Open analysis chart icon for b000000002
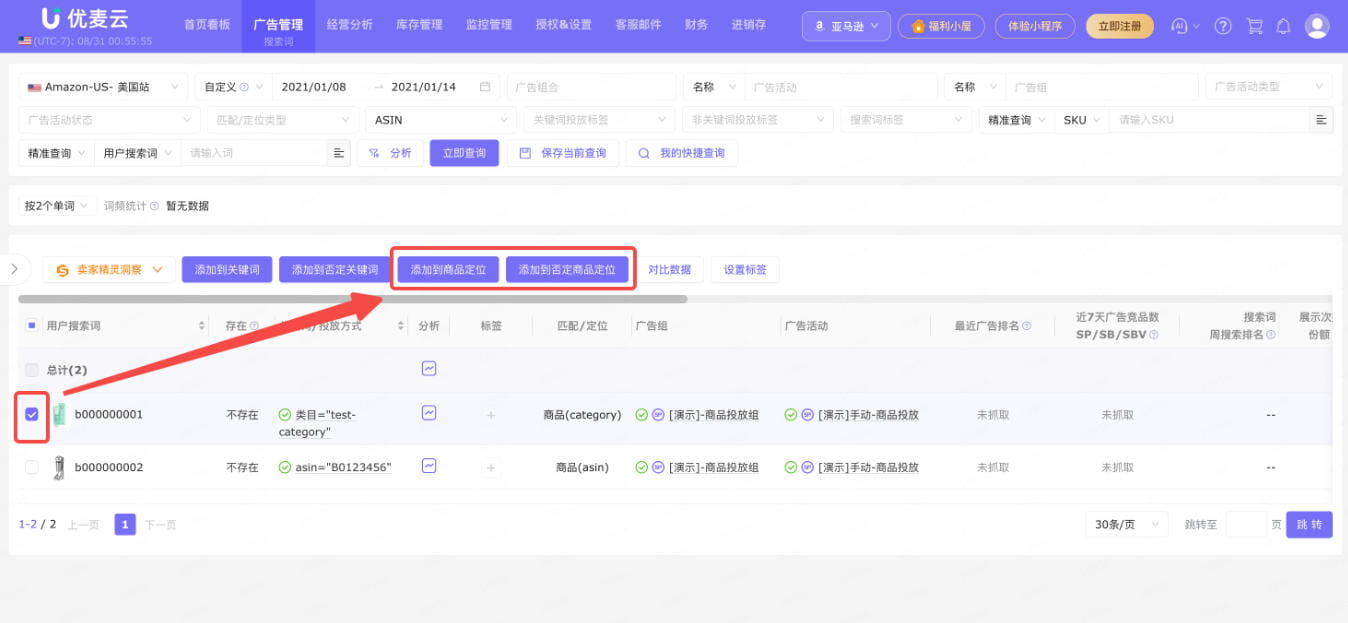The height and width of the screenshot is (623, 1348). (429, 465)
